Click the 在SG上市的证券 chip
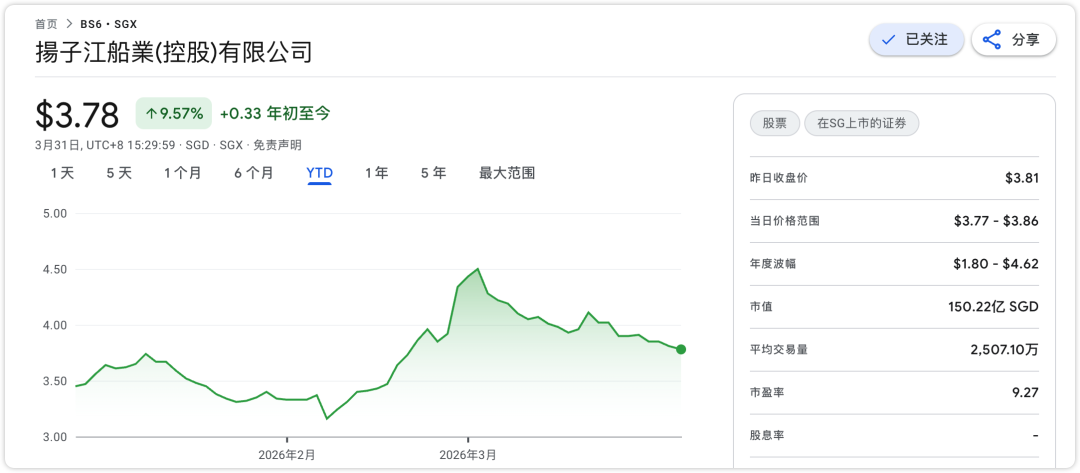Screen dimensions: 1080x473 coord(861,124)
